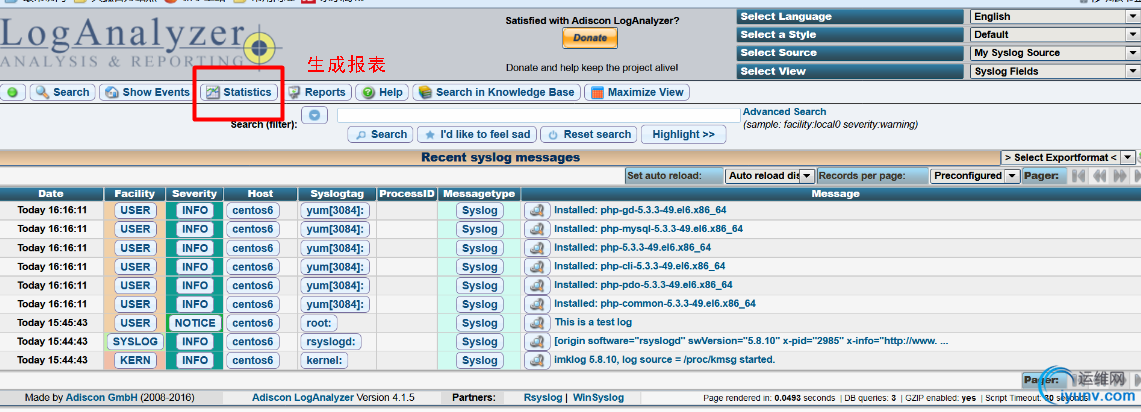Click Installed: php-mysql message text

point(648,229)
